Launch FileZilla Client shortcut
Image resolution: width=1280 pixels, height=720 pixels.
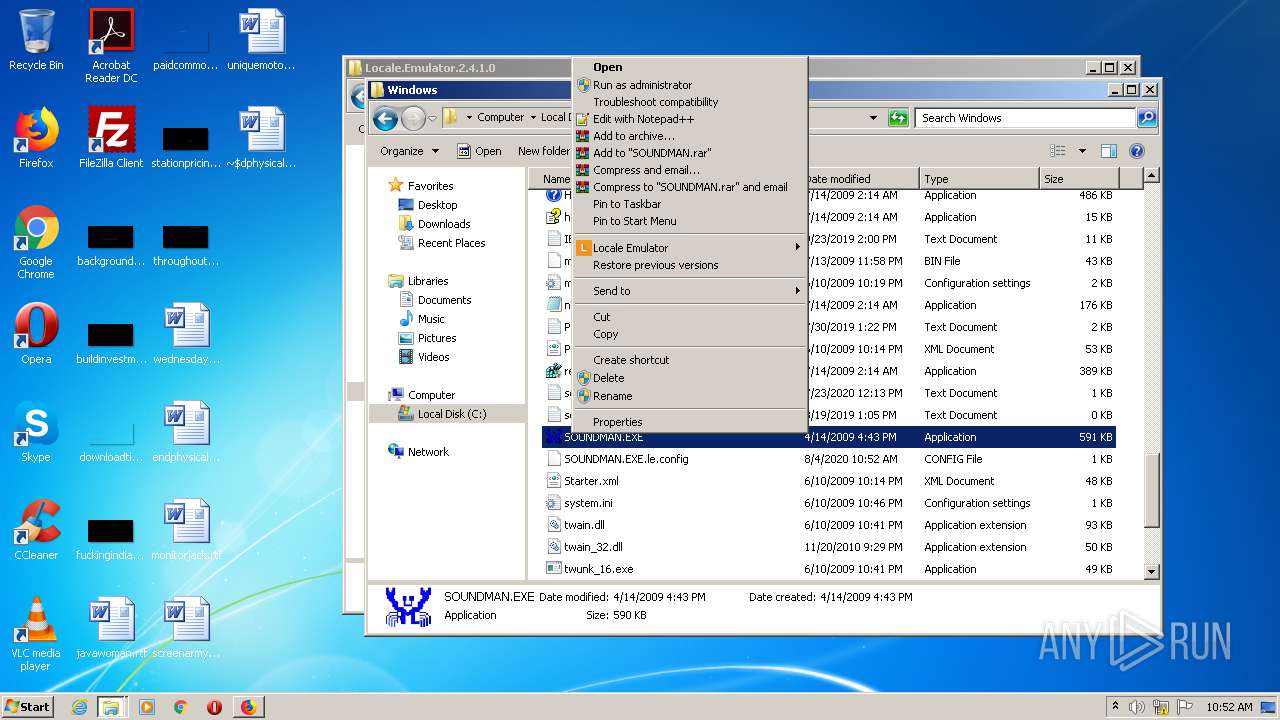click(111, 138)
